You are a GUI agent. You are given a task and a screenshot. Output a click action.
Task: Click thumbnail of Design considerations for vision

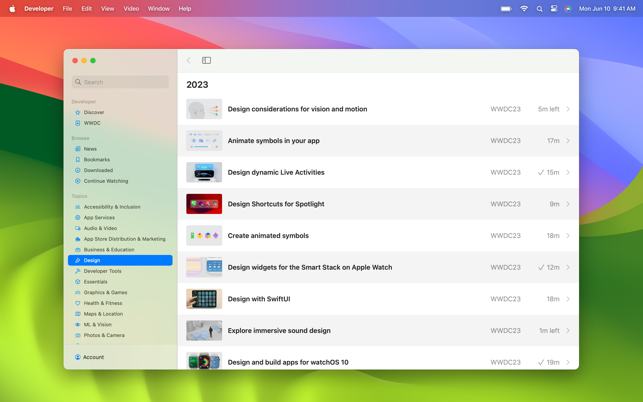point(204,109)
